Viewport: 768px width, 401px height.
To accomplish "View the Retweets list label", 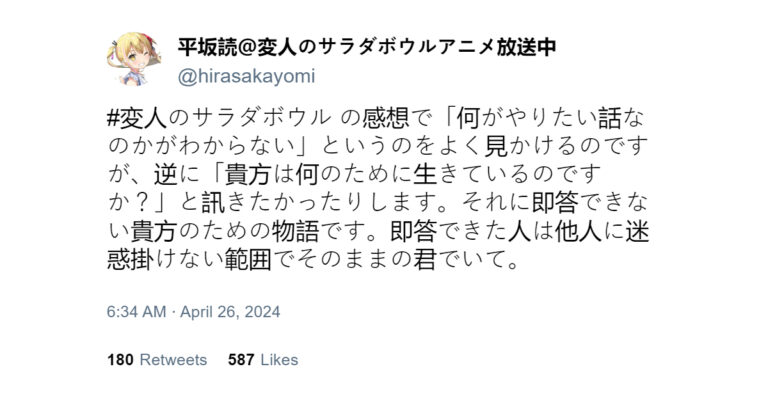I will coord(173,360).
